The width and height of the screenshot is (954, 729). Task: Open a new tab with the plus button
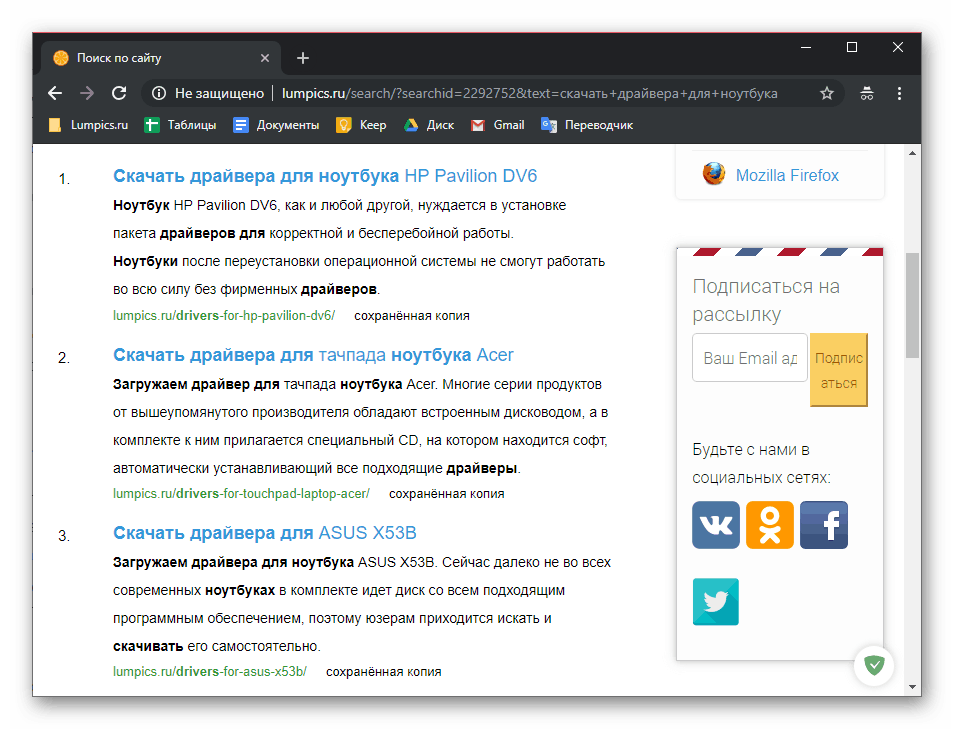coord(302,58)
